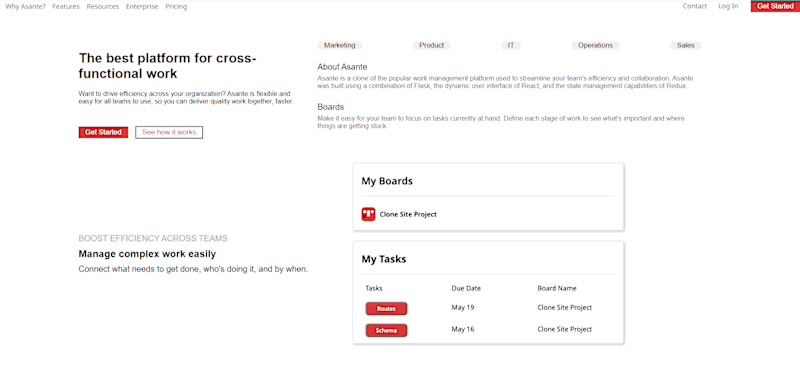Image resolution: width=800 pixels, height=385 pixels.
Task: Click the red Clone Site Project board icon
Action: 368,214
